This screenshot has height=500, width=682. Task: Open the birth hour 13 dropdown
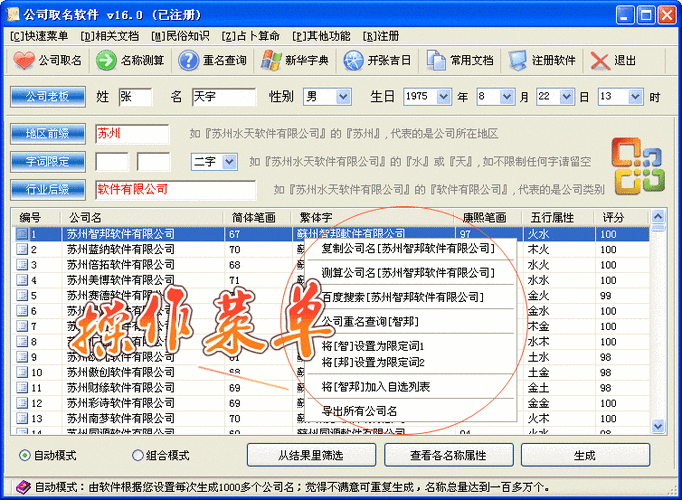[635, 97]
